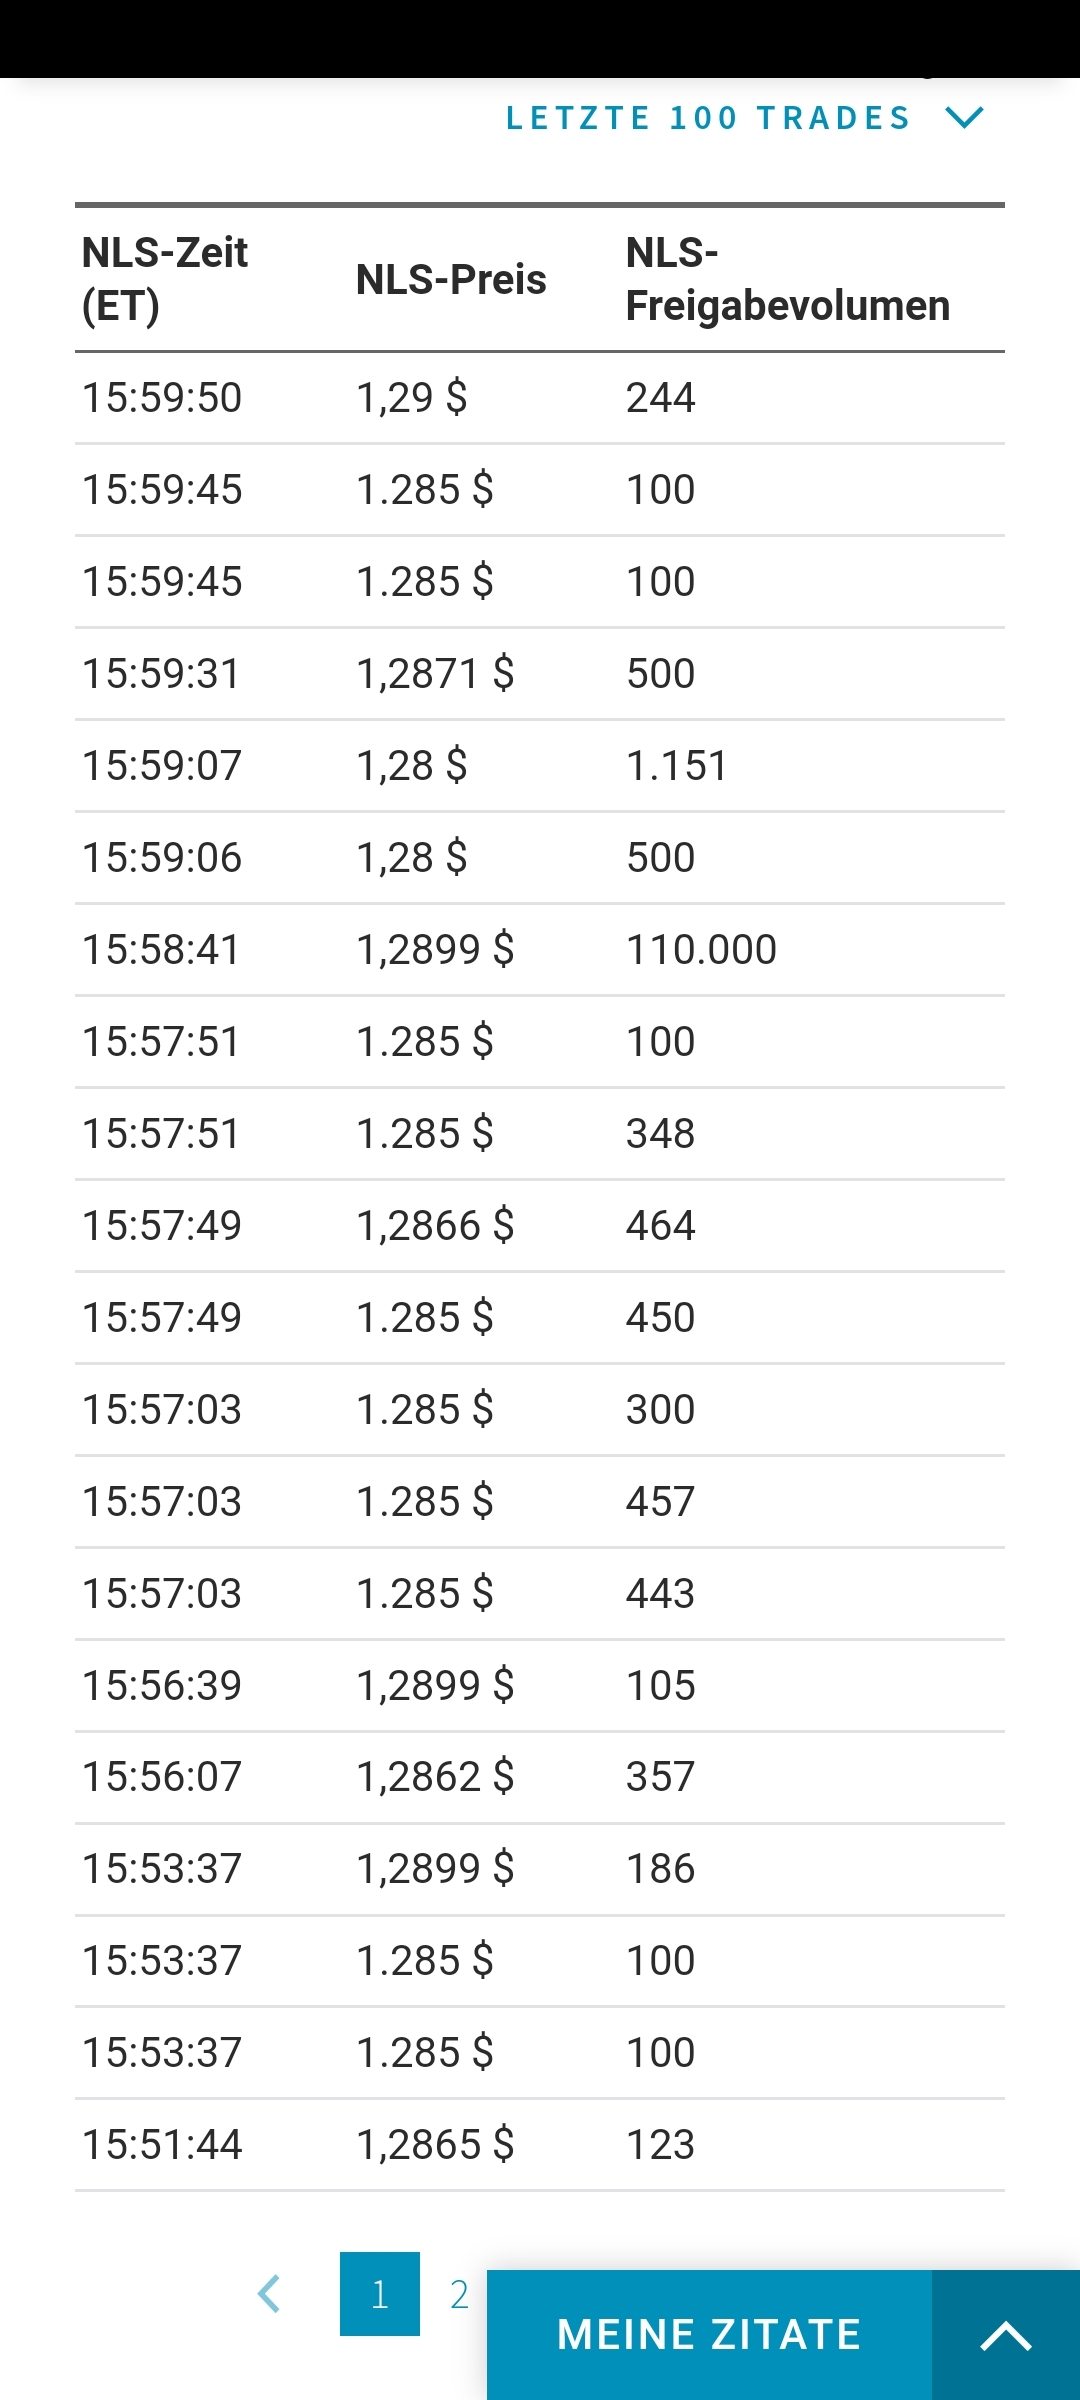Viewport: 1080px width, 2400px height.
Task: Open the Letzte 100 Trades dropdown
Action: pyautogui.click(x=708, y=118)
